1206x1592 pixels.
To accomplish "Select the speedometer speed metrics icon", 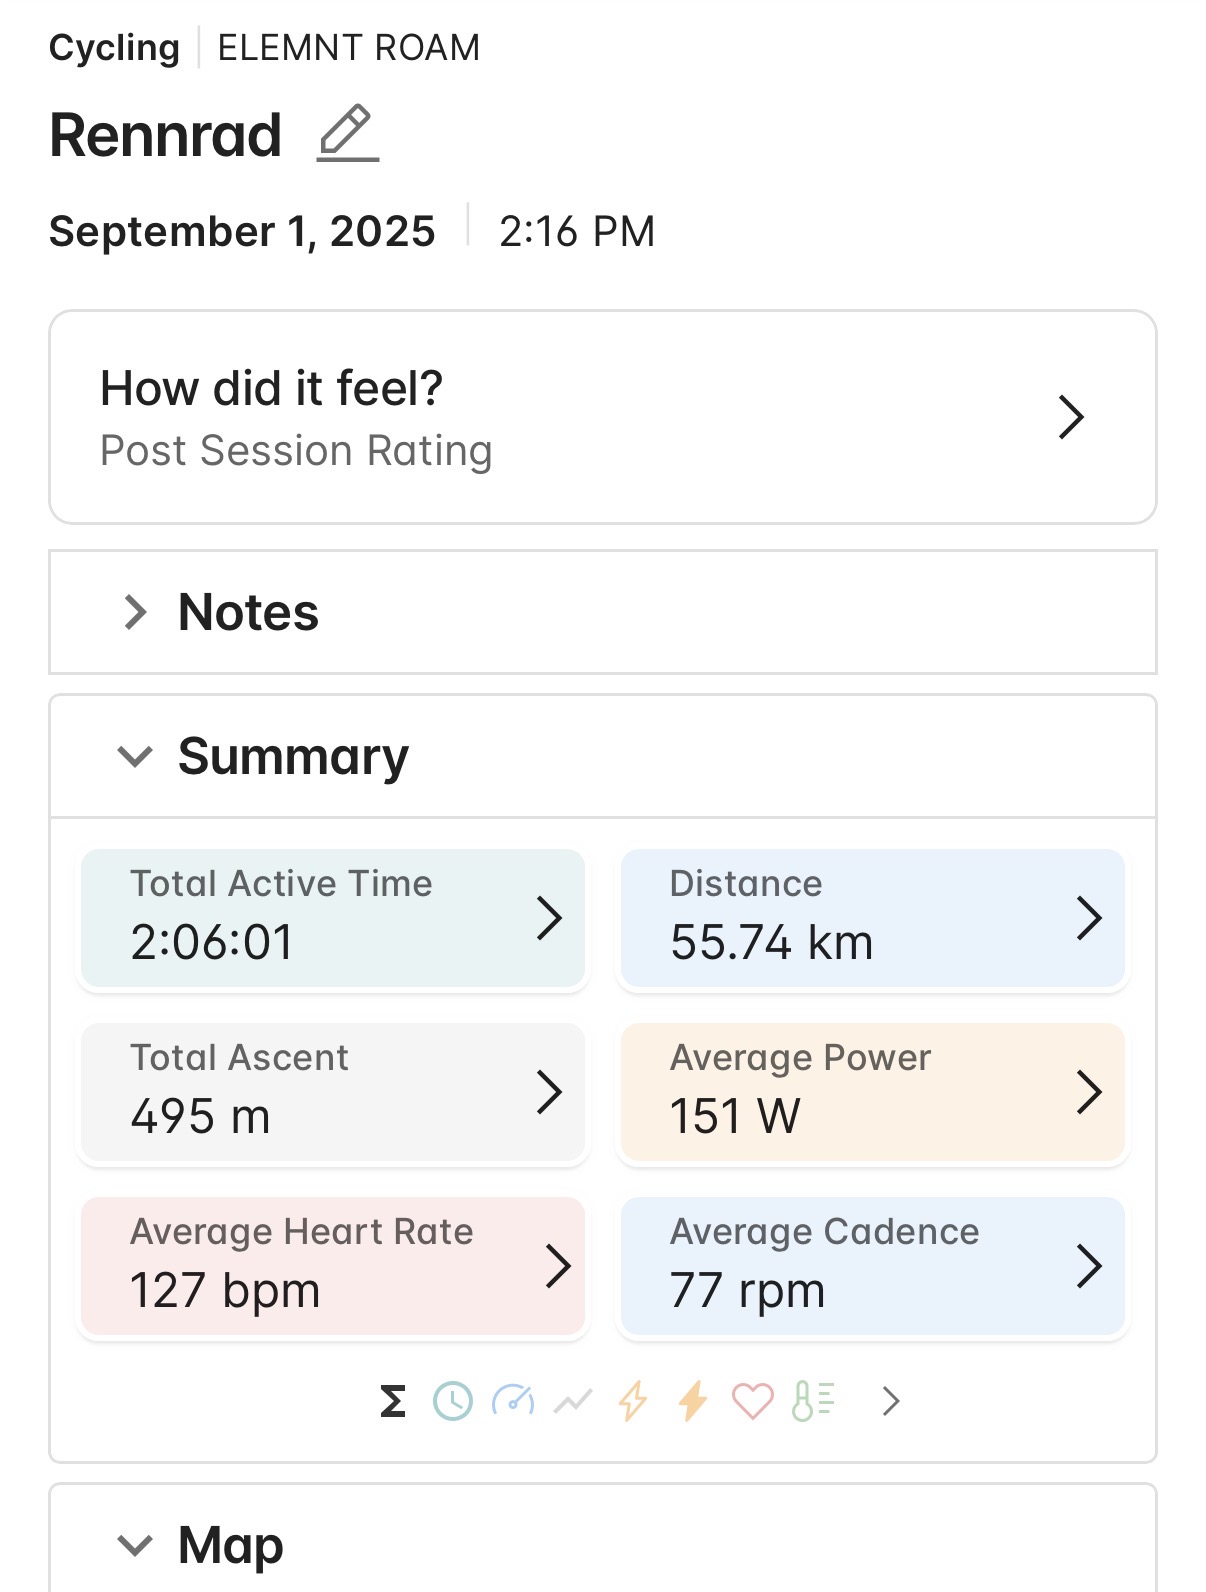I will 513,1401.
